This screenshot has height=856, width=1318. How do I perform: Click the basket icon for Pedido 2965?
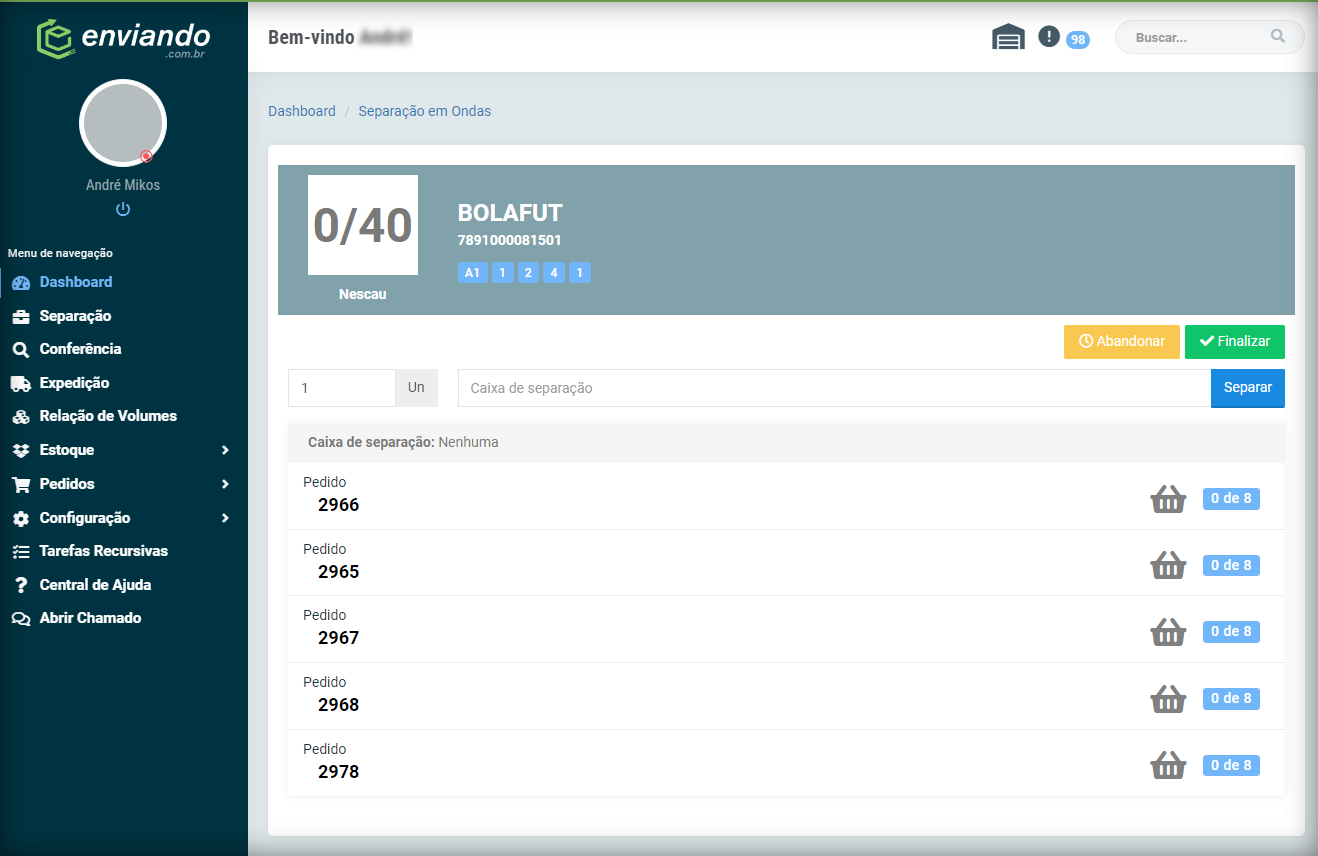pos(1168,566)
